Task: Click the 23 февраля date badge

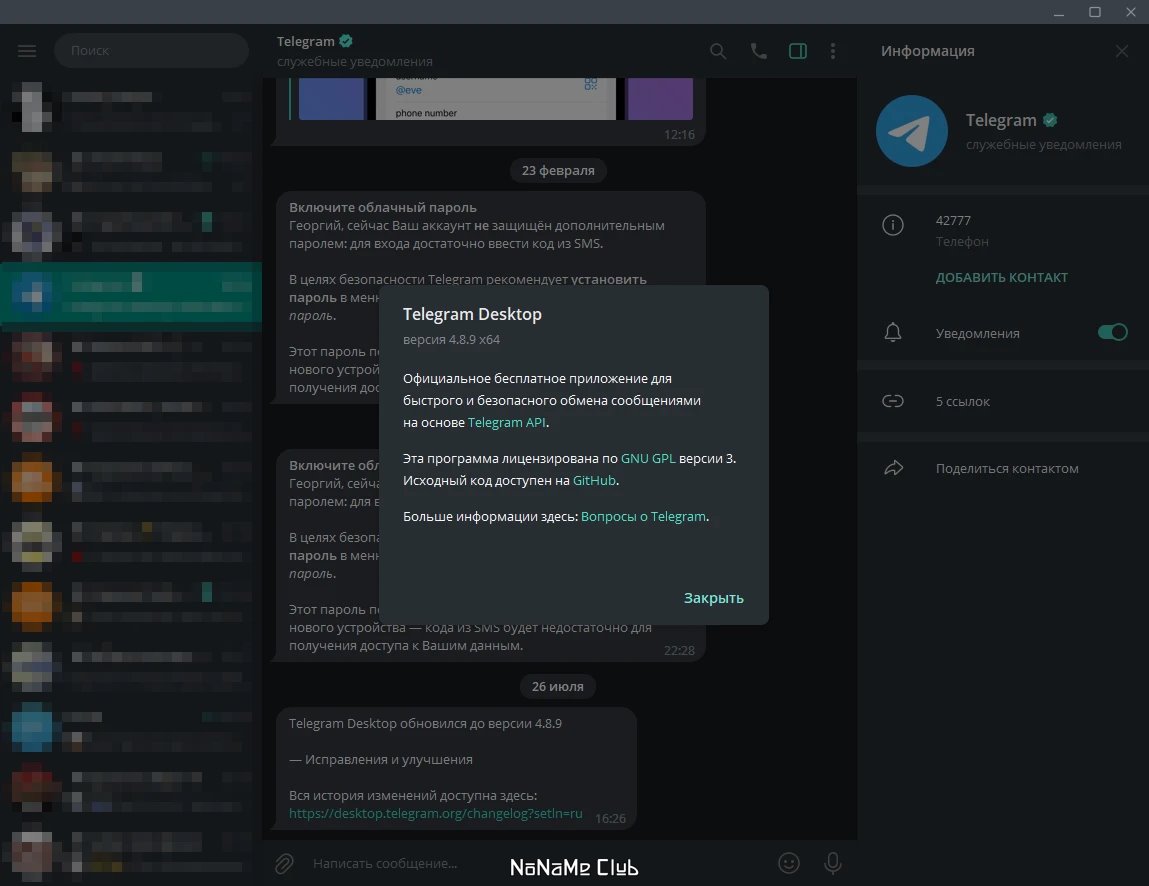Action: [558, 170]
